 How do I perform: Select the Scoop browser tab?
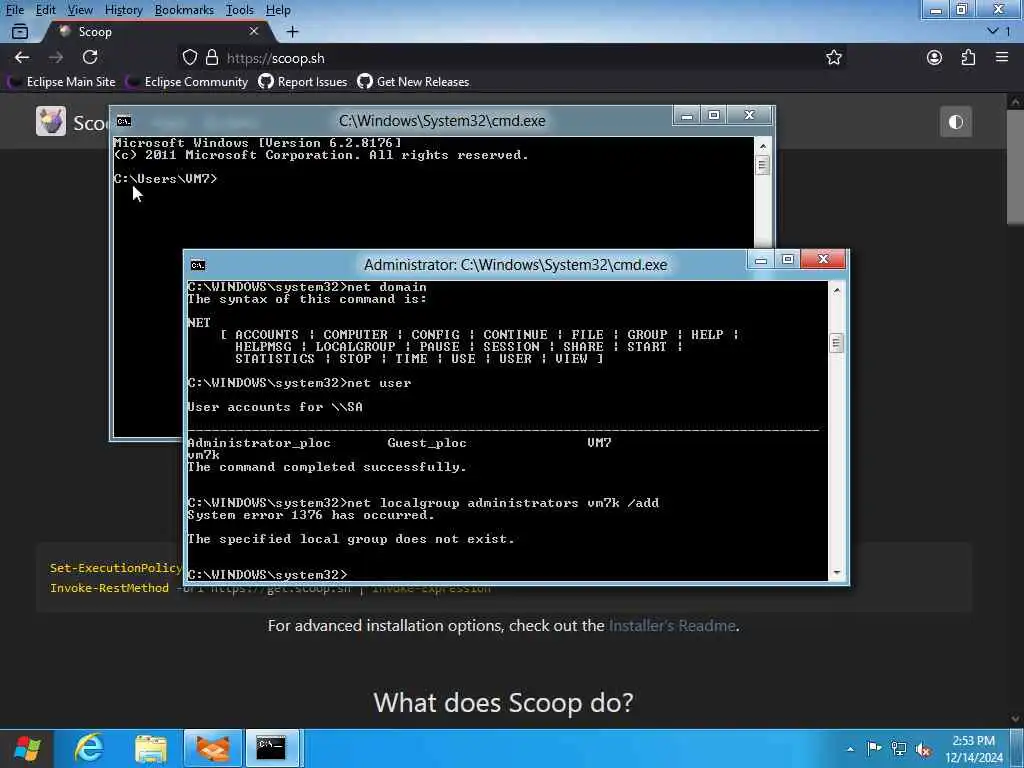[x=157, y=31]
